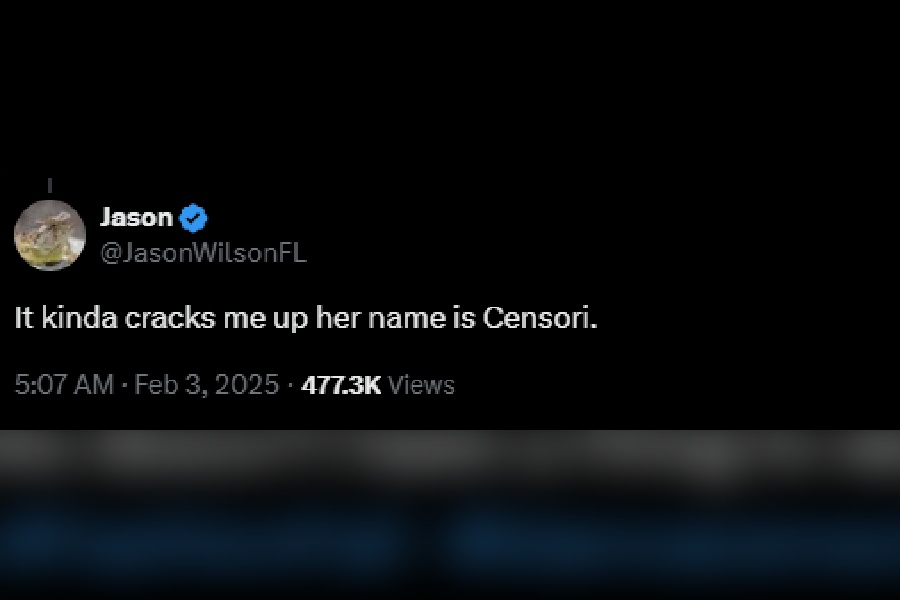
Task: Click the blurred gray action bar
Action: (450, 456)
